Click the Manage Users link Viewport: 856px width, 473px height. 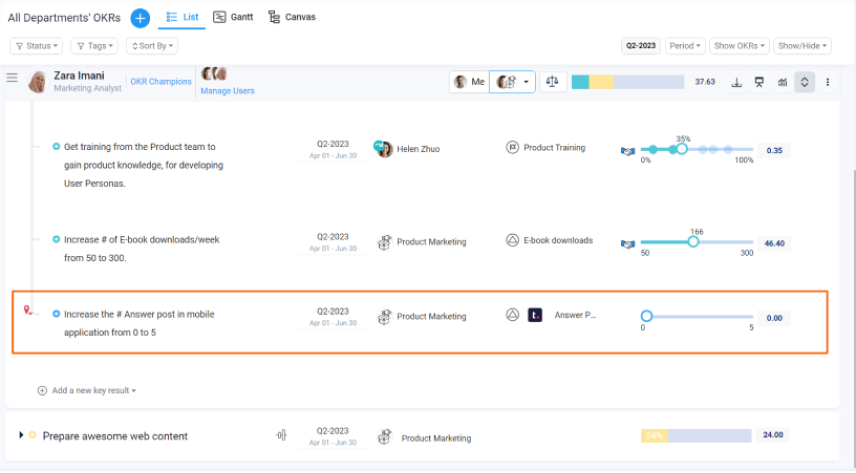(x=227, y=91)
